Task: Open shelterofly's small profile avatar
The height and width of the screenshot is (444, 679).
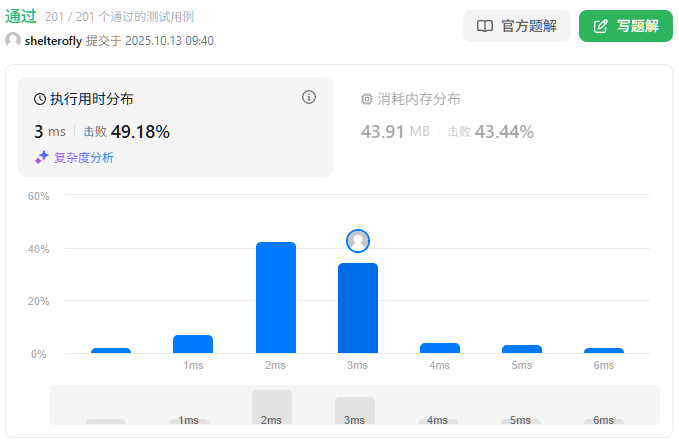Action: (13, 40)
